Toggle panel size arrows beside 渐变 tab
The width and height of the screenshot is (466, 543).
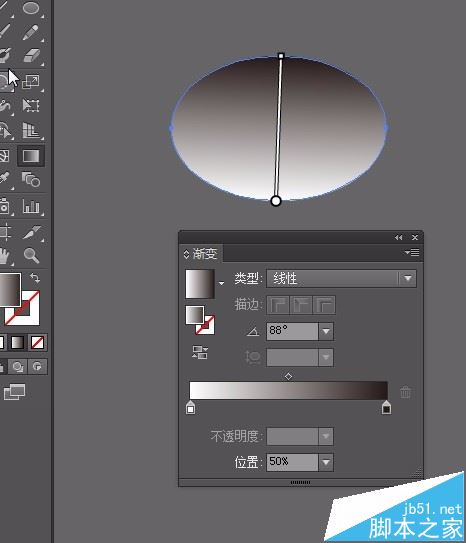point(186,254)
